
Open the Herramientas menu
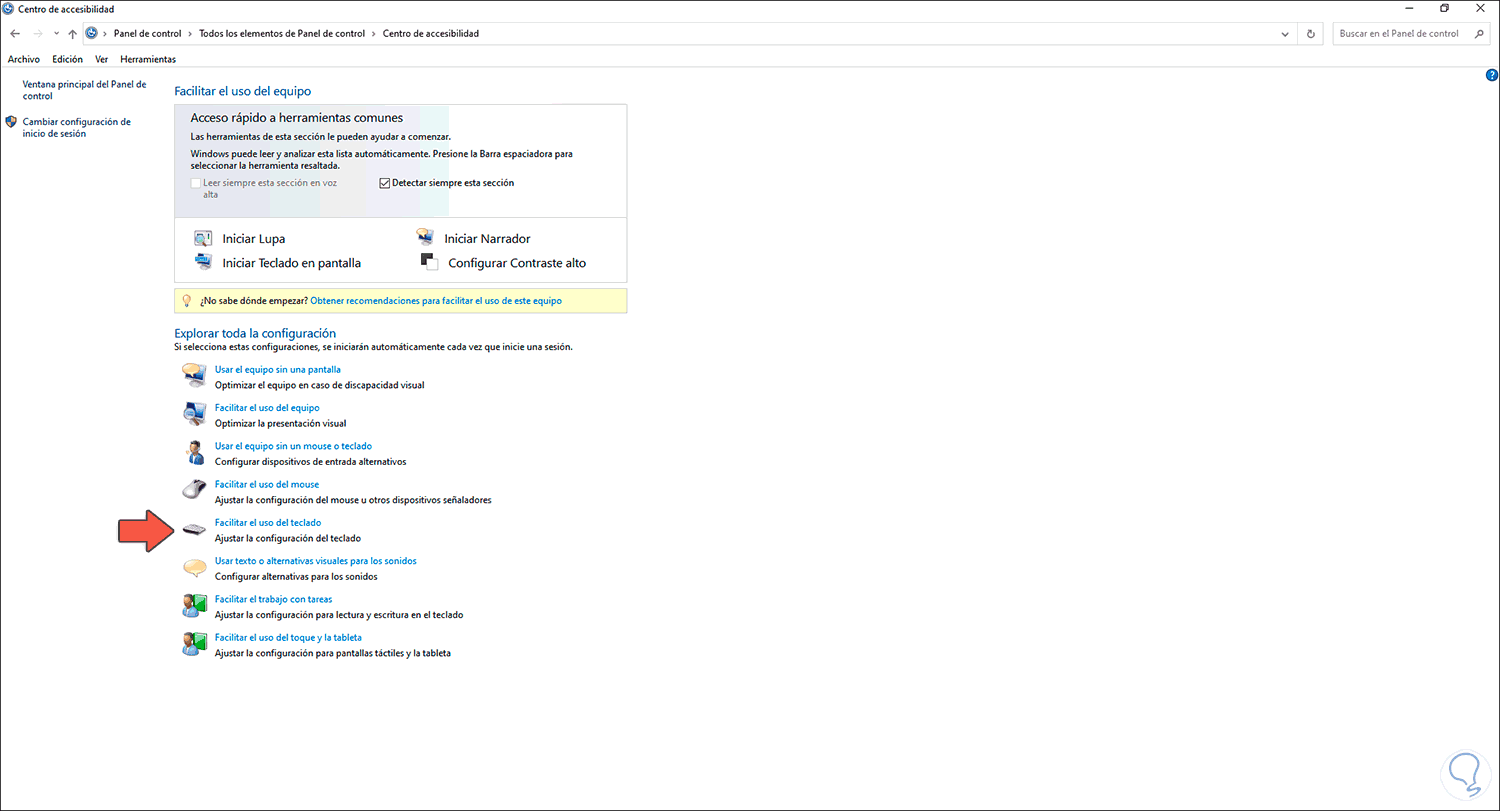[x=148, y=59]
